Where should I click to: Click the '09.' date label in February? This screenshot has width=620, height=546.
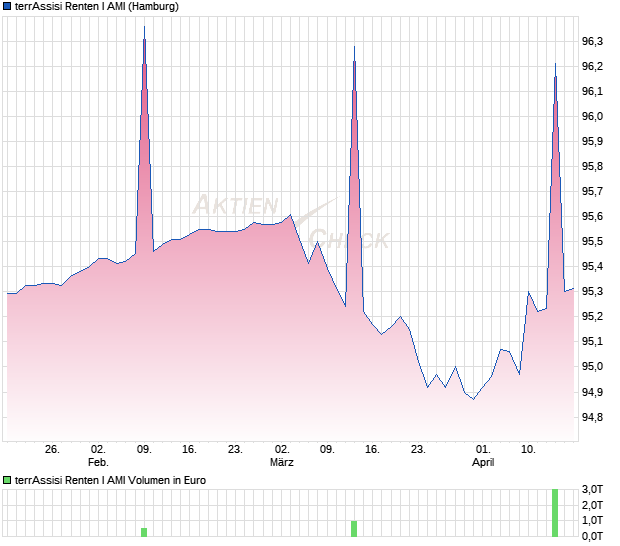(144, 450)
